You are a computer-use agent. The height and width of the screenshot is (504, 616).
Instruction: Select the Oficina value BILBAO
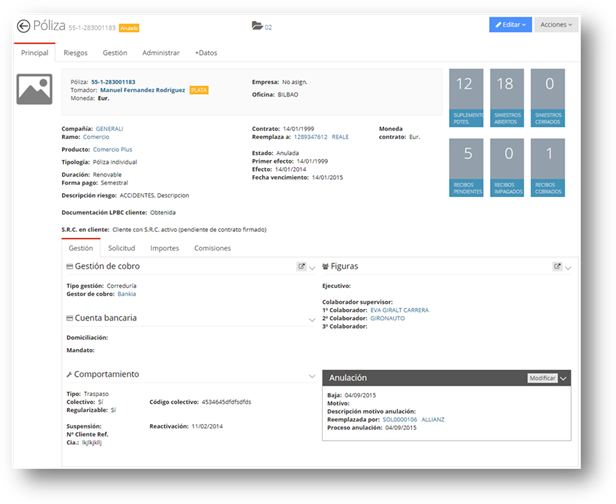[288, 95]
